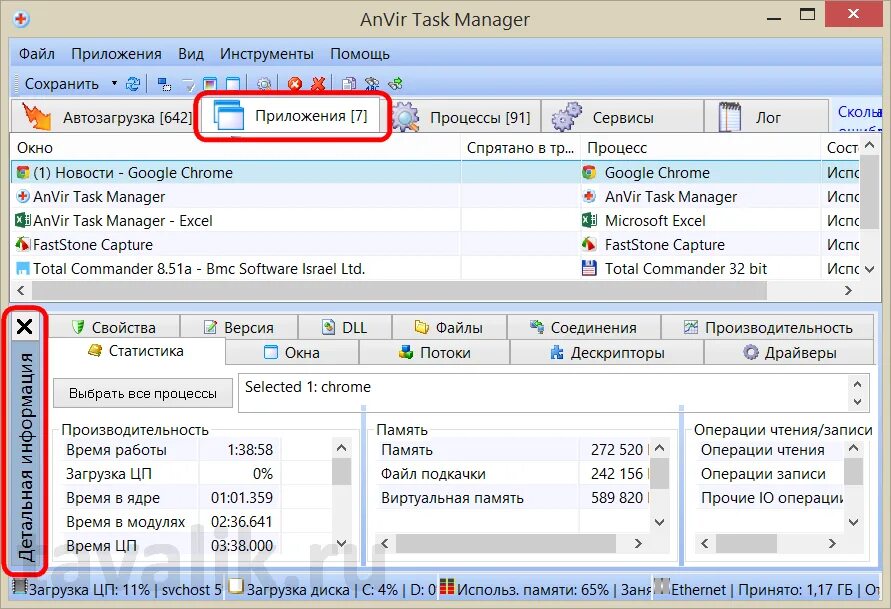Open the Файл menu
The width and height of the screenshot is (891, 609).
click(x=36, y=54)
